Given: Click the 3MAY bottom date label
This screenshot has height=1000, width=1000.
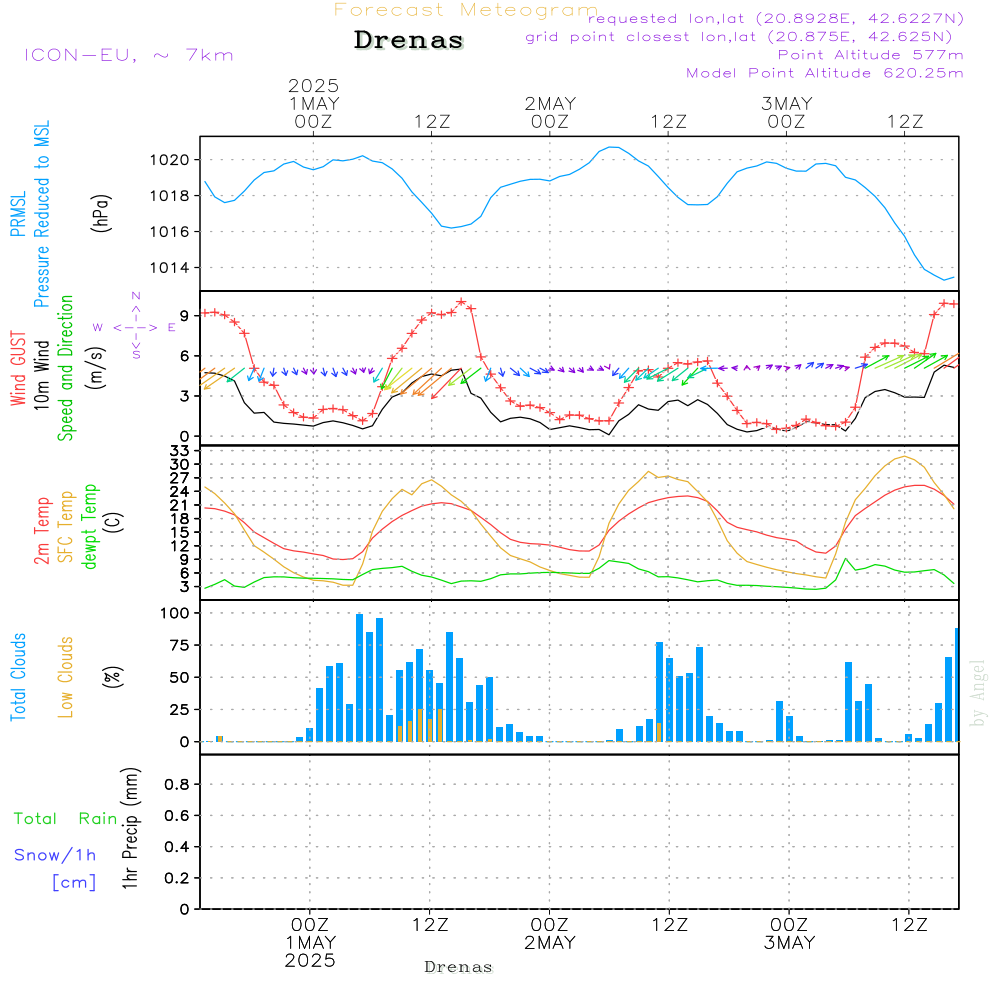Looking at the screenshot, I should [790, 943].
